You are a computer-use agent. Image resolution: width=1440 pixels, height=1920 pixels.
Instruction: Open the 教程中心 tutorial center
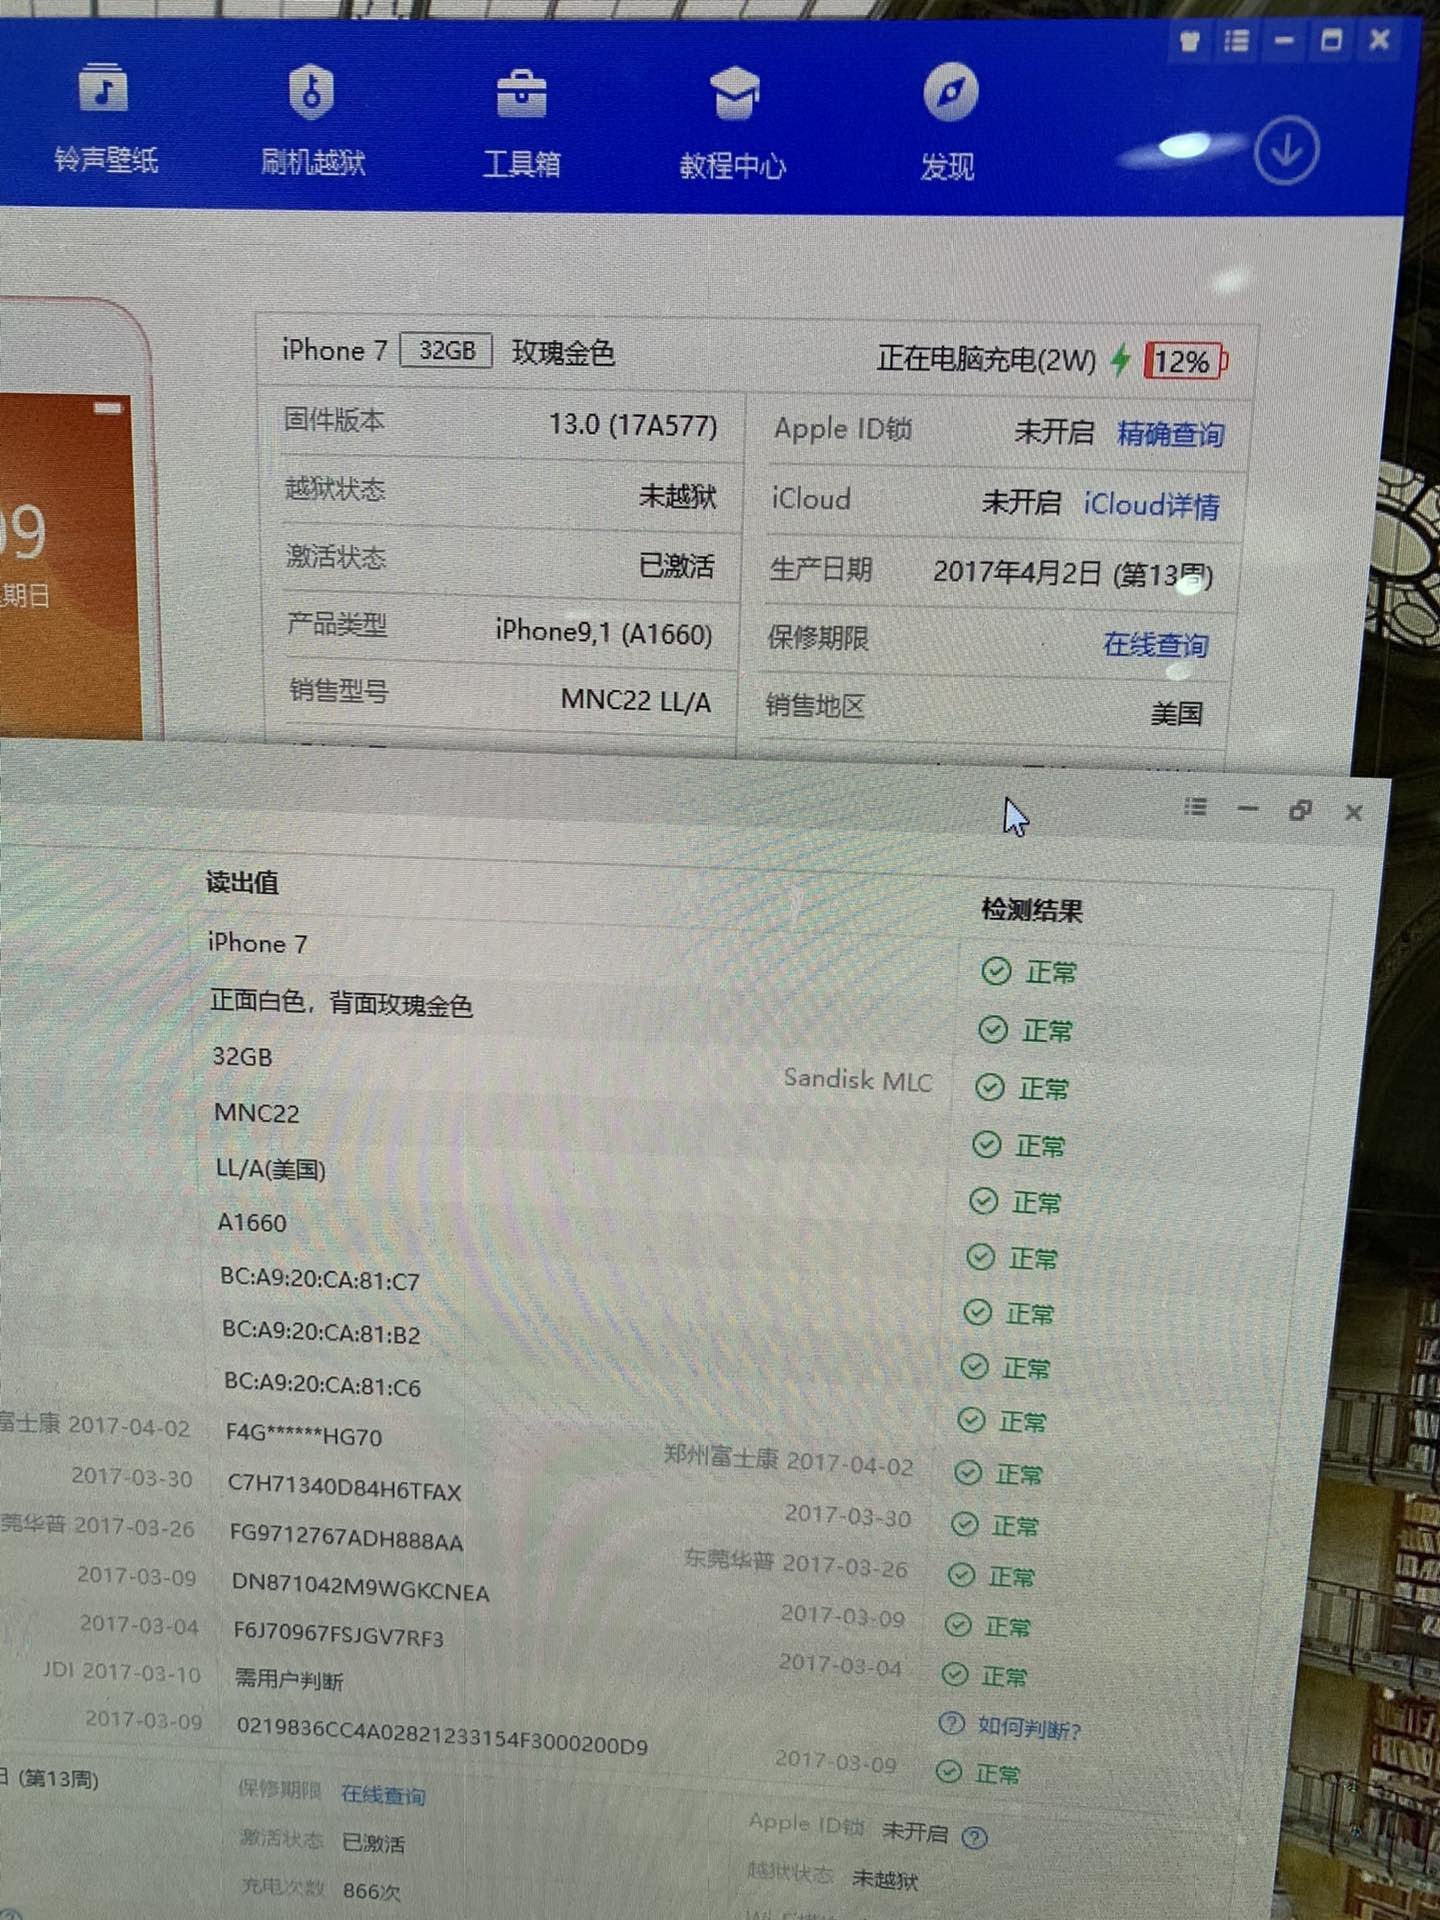click(733, 124)
